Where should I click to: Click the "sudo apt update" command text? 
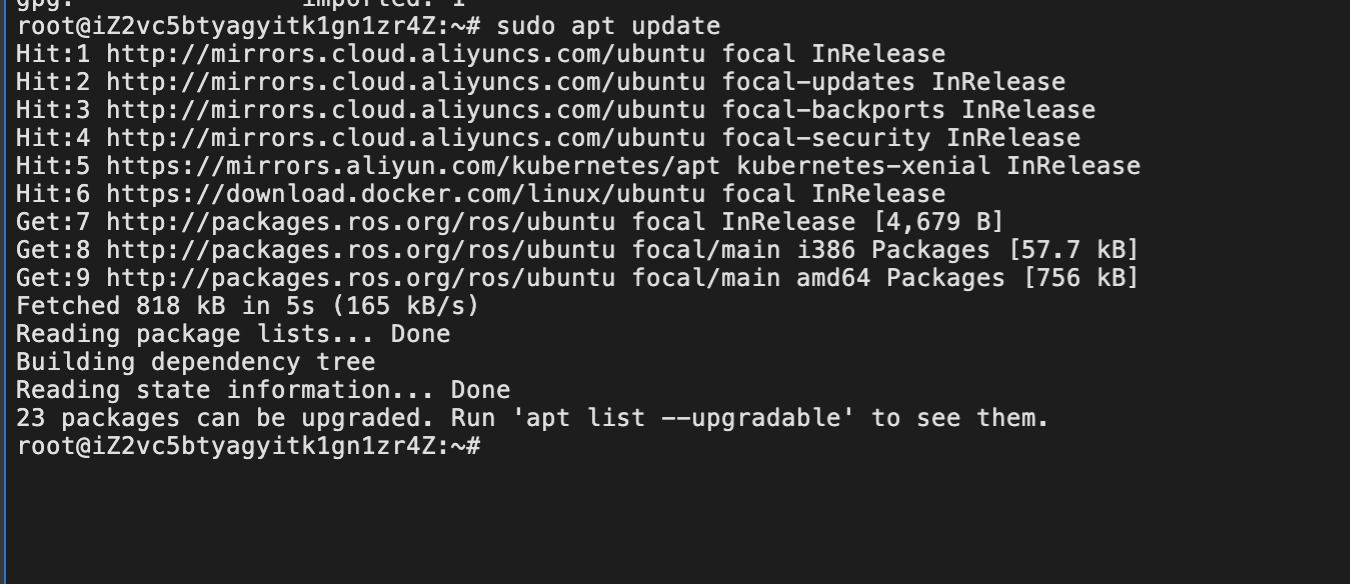608,26
